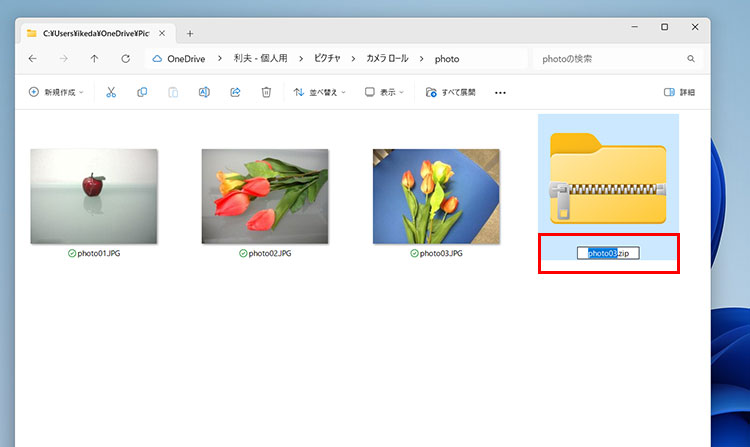Click the forward navigation arrow
The image size is (750, 447).
[x=64, y=59]
